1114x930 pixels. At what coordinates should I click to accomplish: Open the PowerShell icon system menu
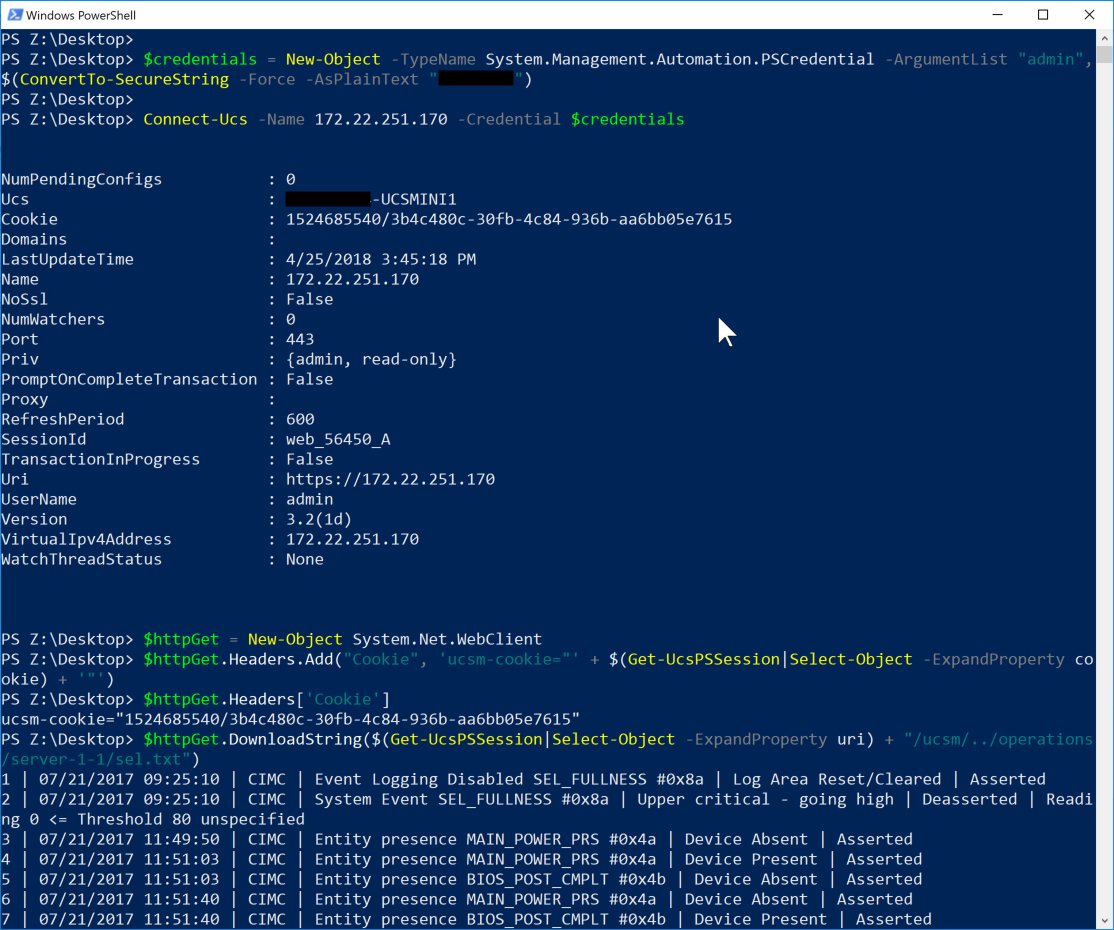click(14, 14)
